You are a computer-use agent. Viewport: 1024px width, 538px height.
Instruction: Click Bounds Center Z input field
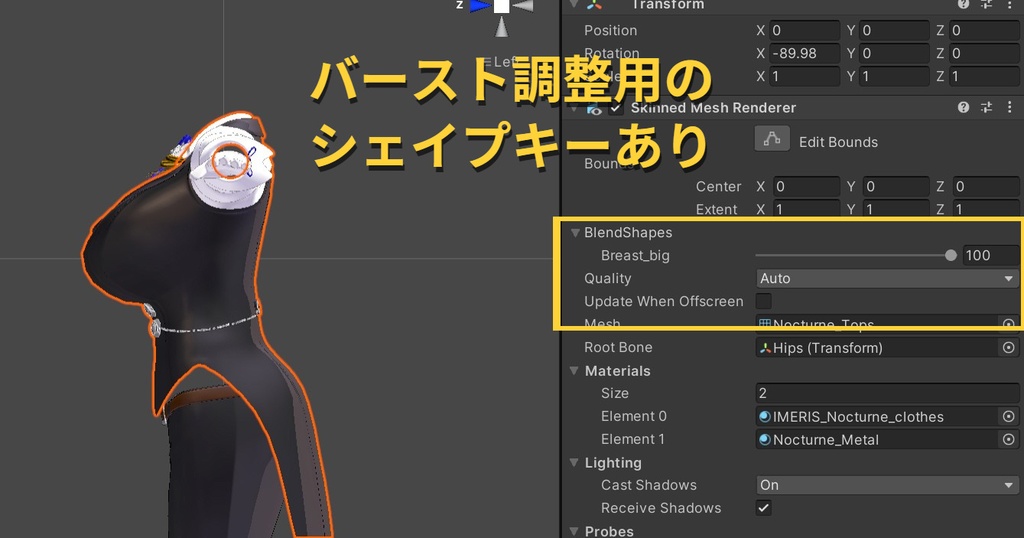(x=986, y=186)
